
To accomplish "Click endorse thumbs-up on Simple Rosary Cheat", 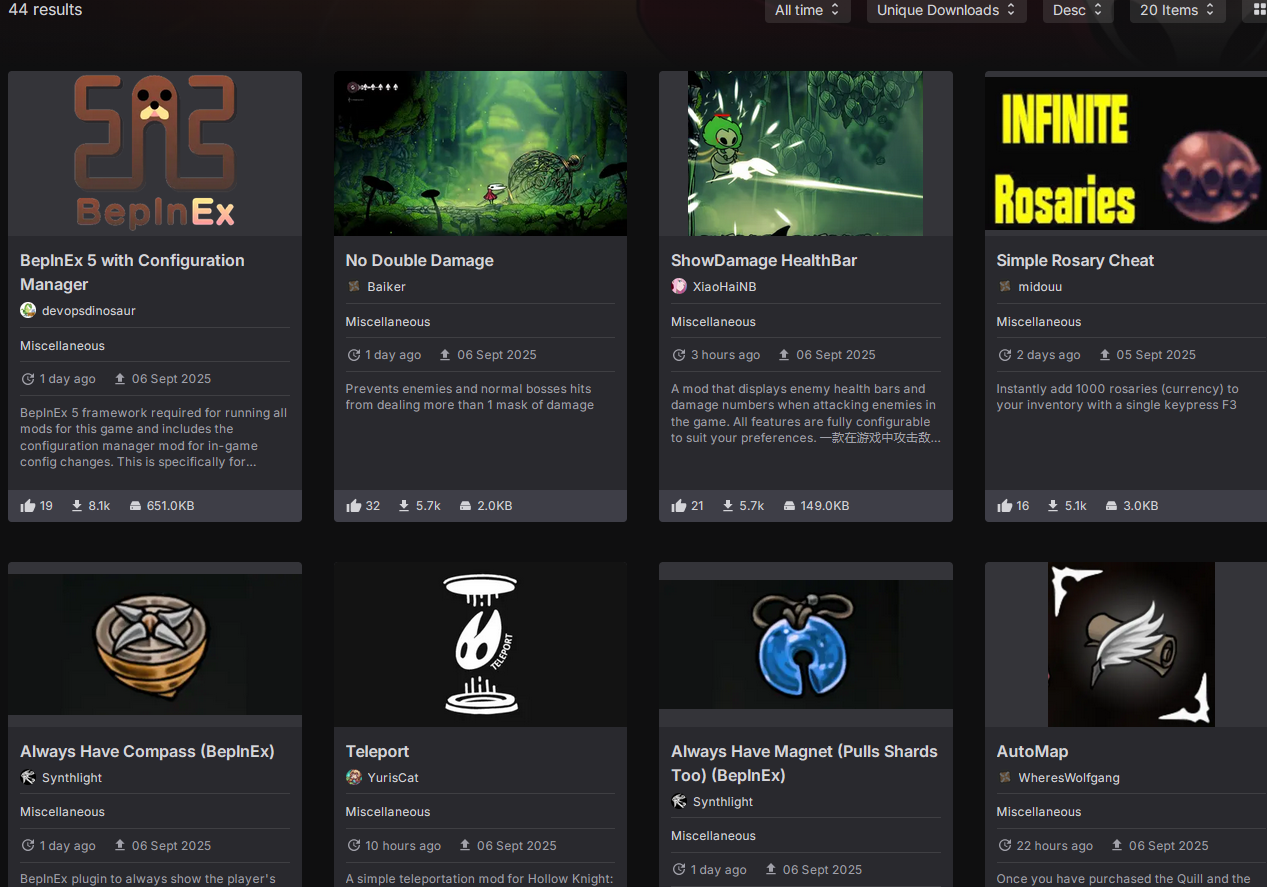I will pos(1005,506).
